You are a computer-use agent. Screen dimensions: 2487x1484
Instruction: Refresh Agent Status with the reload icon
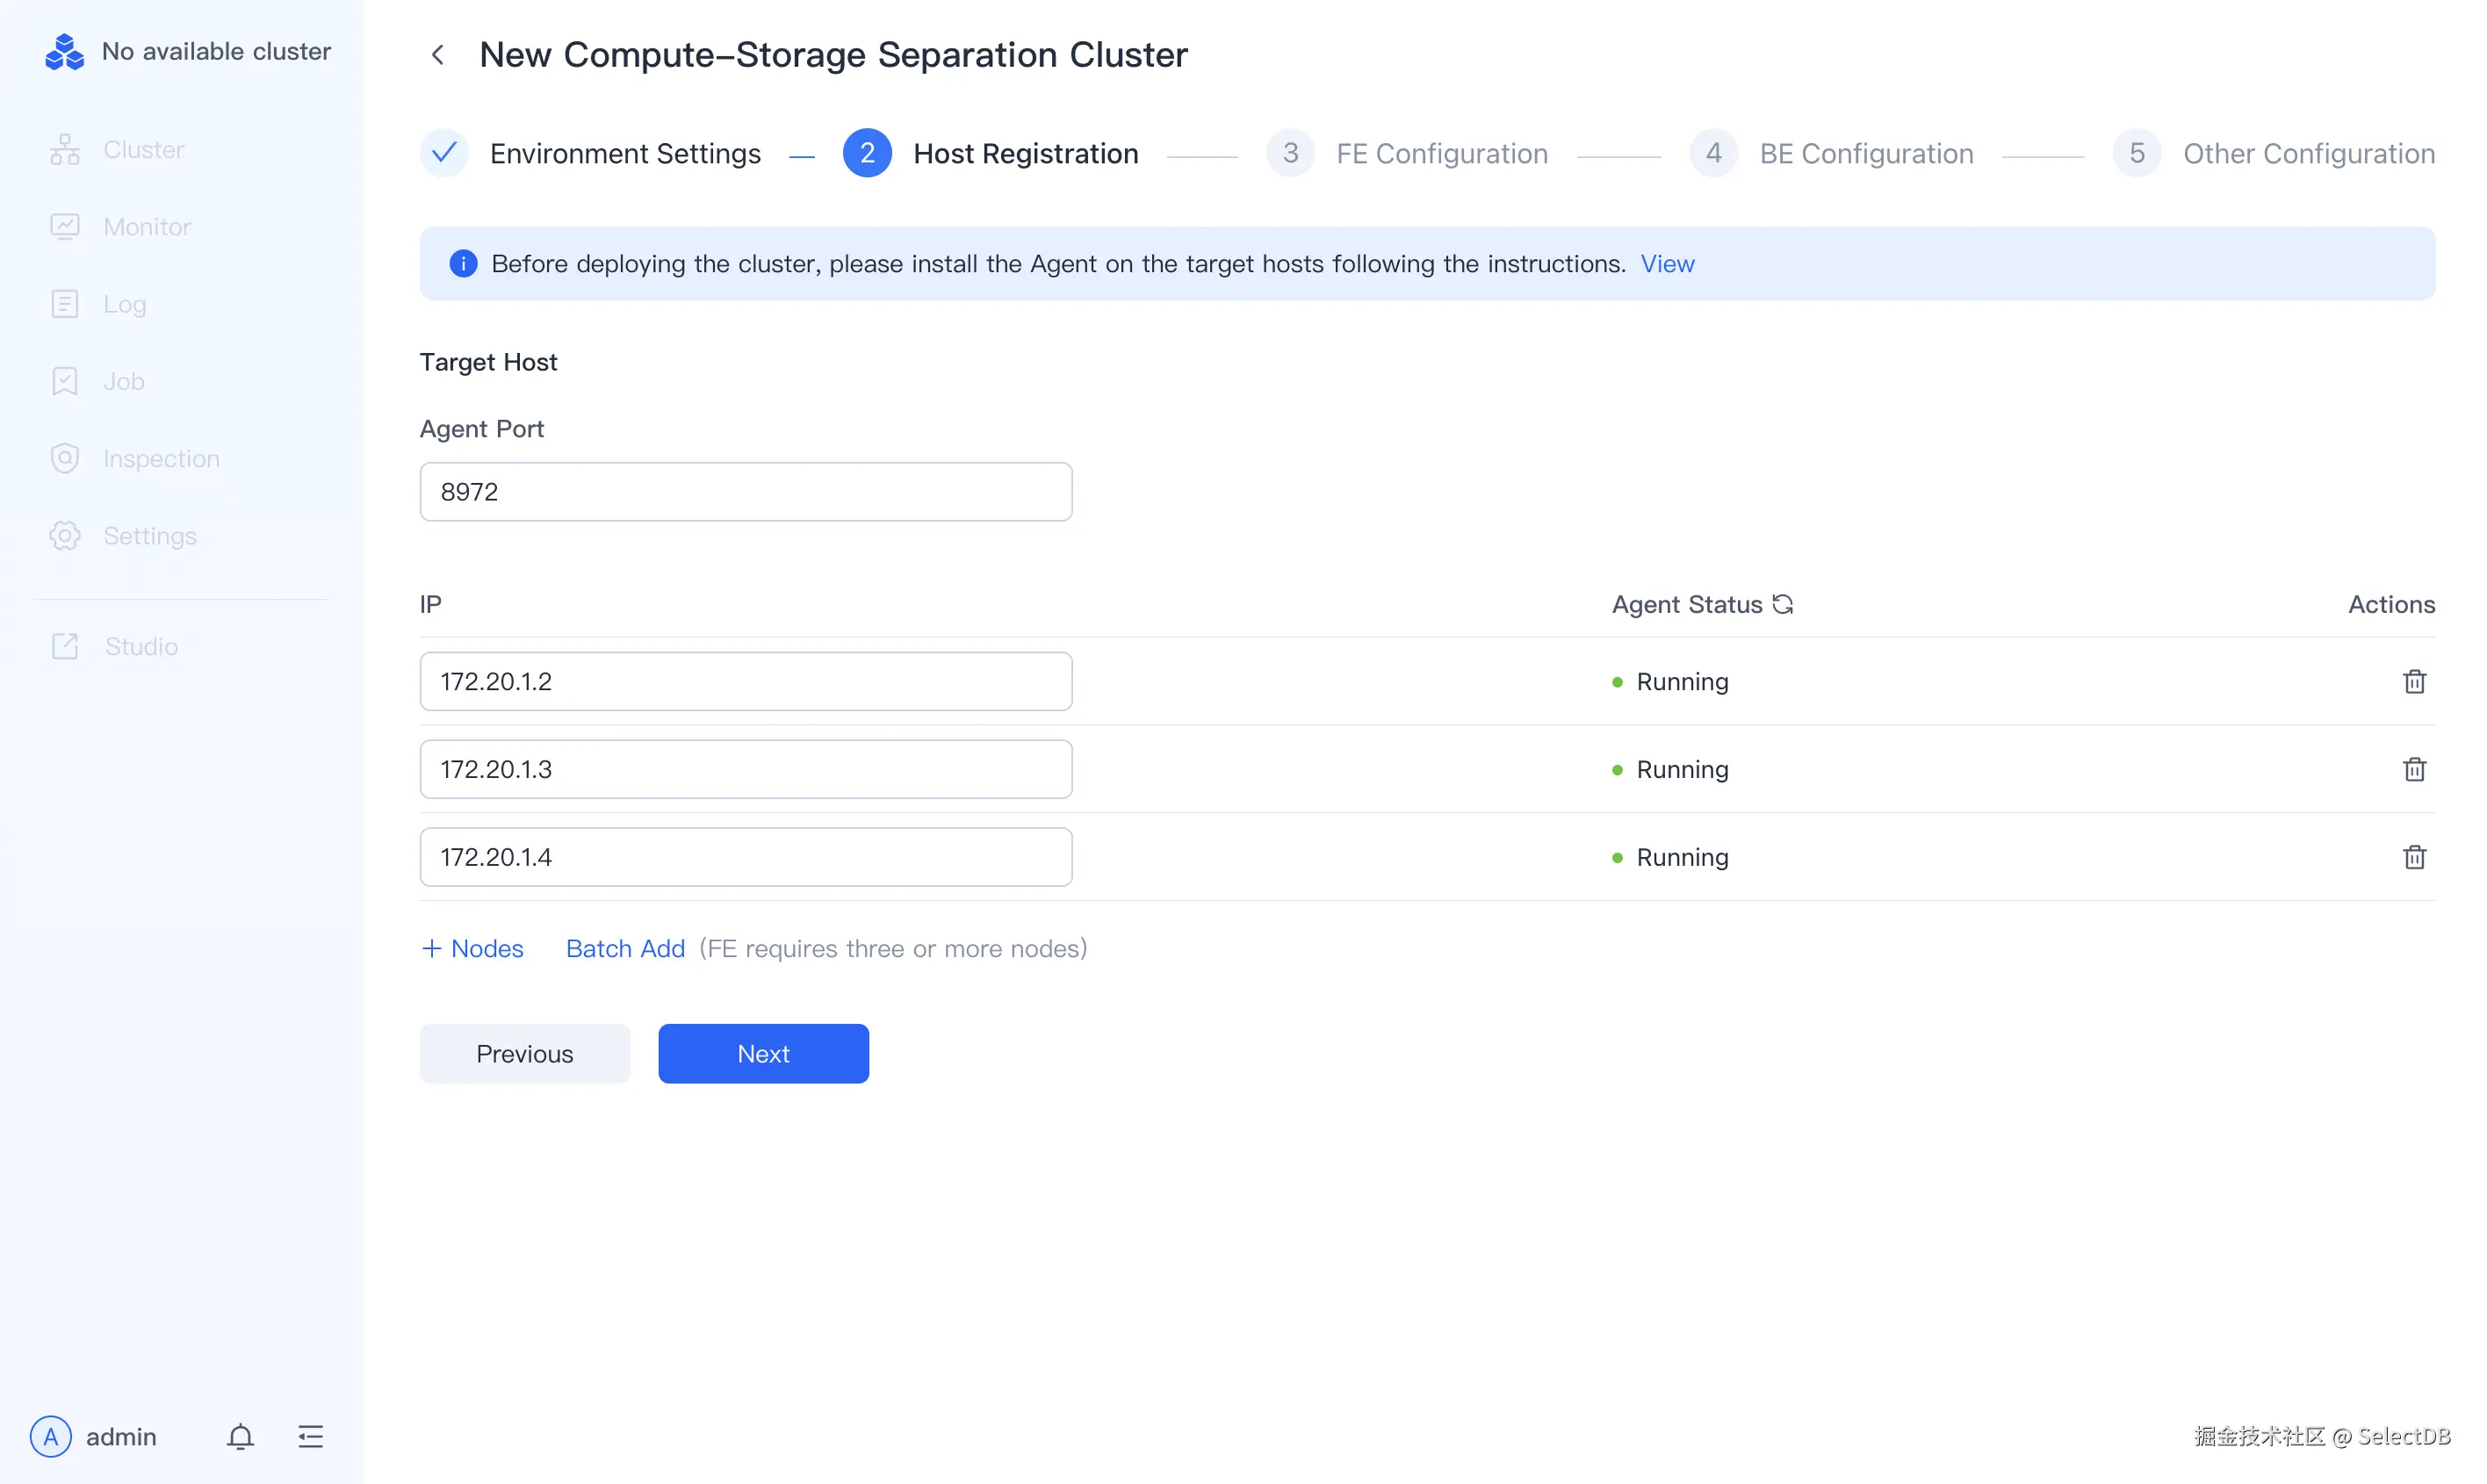[x=1782, y=604]
